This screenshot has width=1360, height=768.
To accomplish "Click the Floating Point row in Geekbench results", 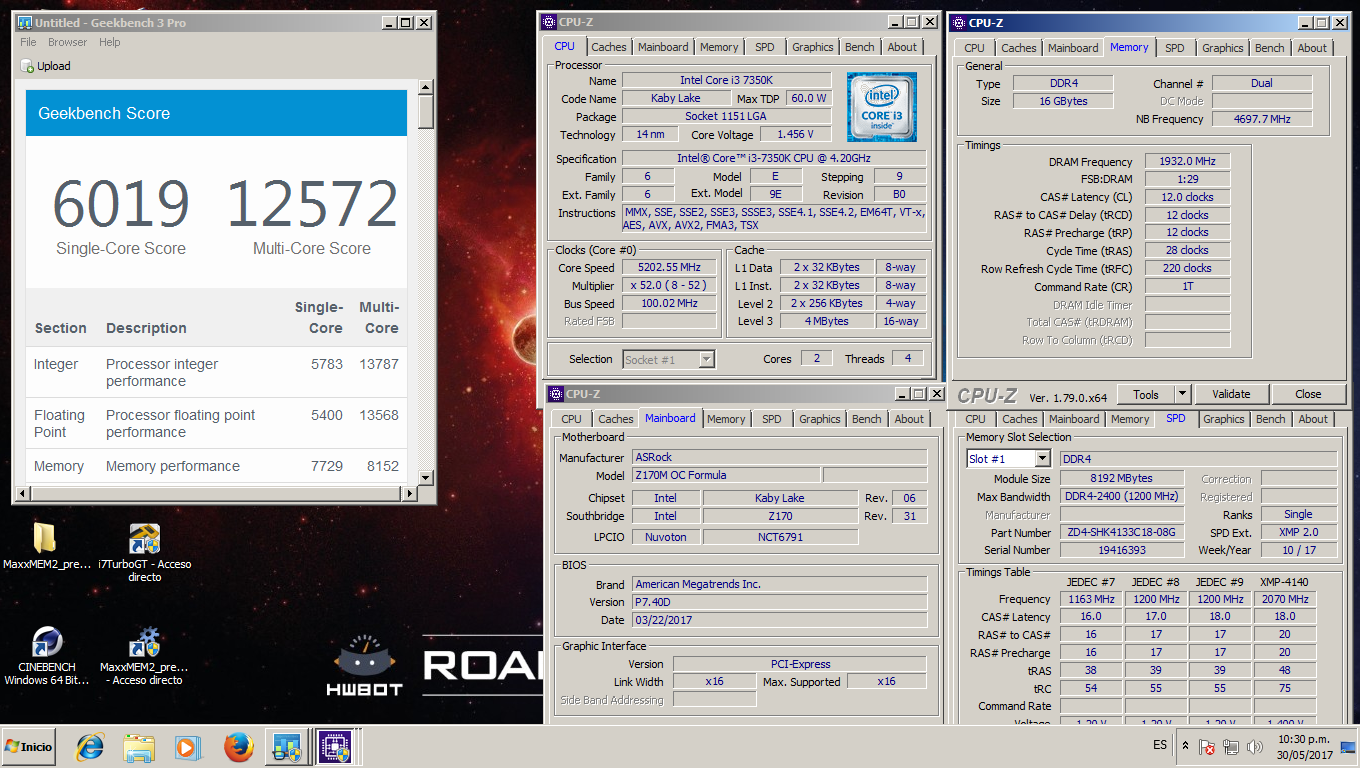I will 216,423.
